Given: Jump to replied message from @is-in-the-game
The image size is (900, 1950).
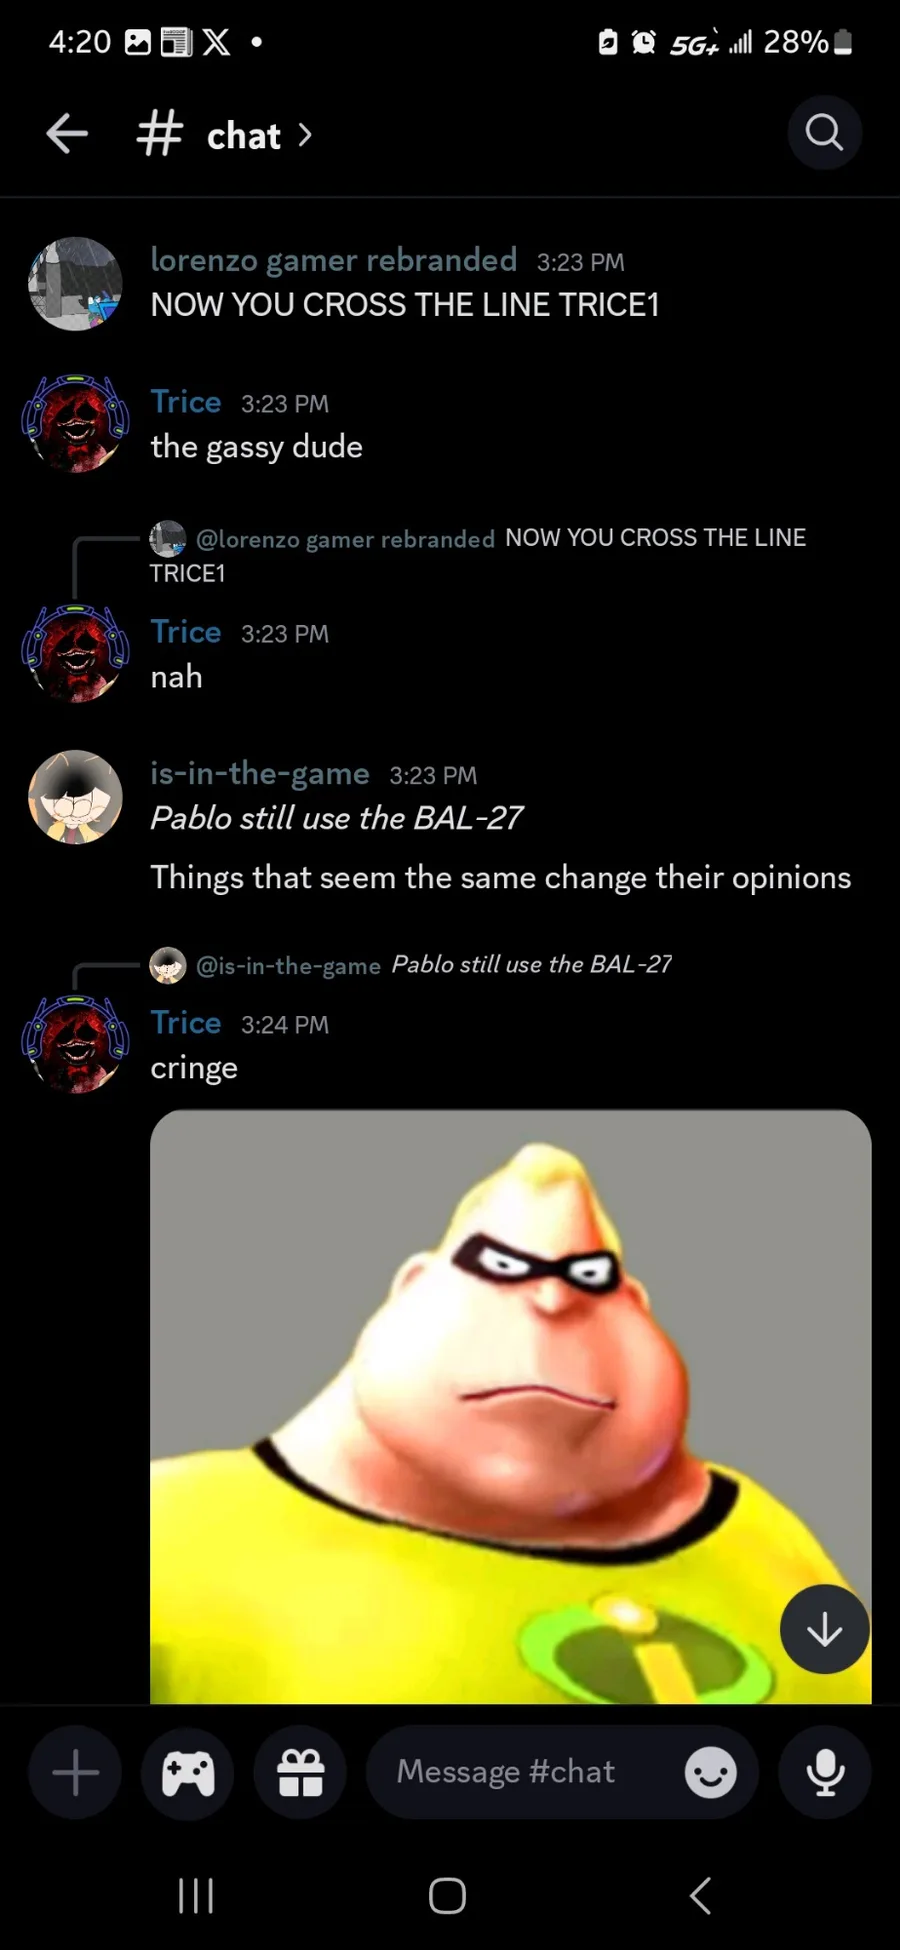Looking at the screenshot, I should (x=410, y=964).
